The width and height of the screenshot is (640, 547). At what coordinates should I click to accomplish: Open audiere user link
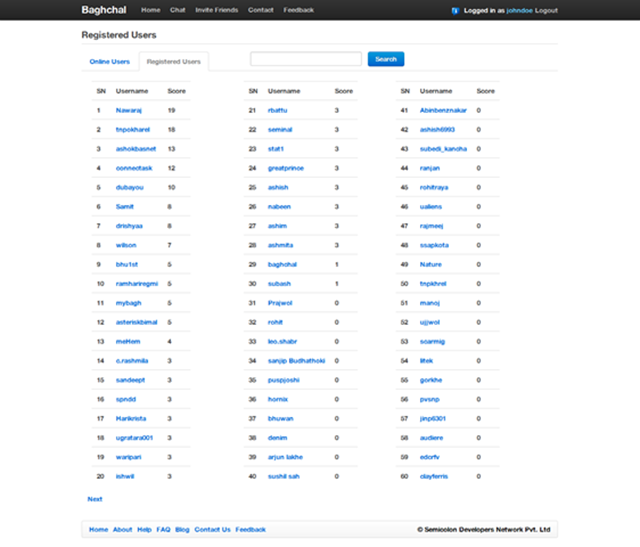[x=431, y=438]
